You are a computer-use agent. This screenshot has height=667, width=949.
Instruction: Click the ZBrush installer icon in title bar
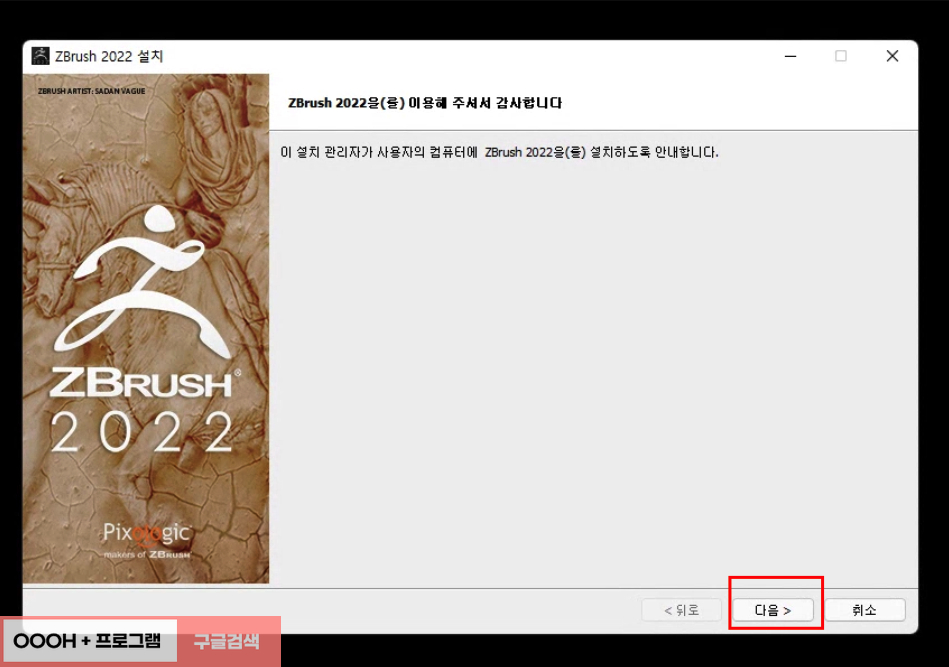41,56
